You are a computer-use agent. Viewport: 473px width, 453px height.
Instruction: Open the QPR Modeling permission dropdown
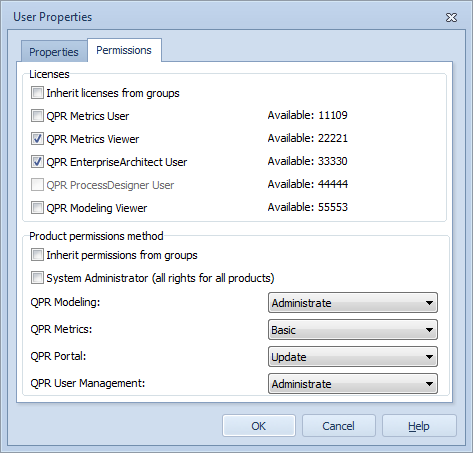(x=353, y=303)
